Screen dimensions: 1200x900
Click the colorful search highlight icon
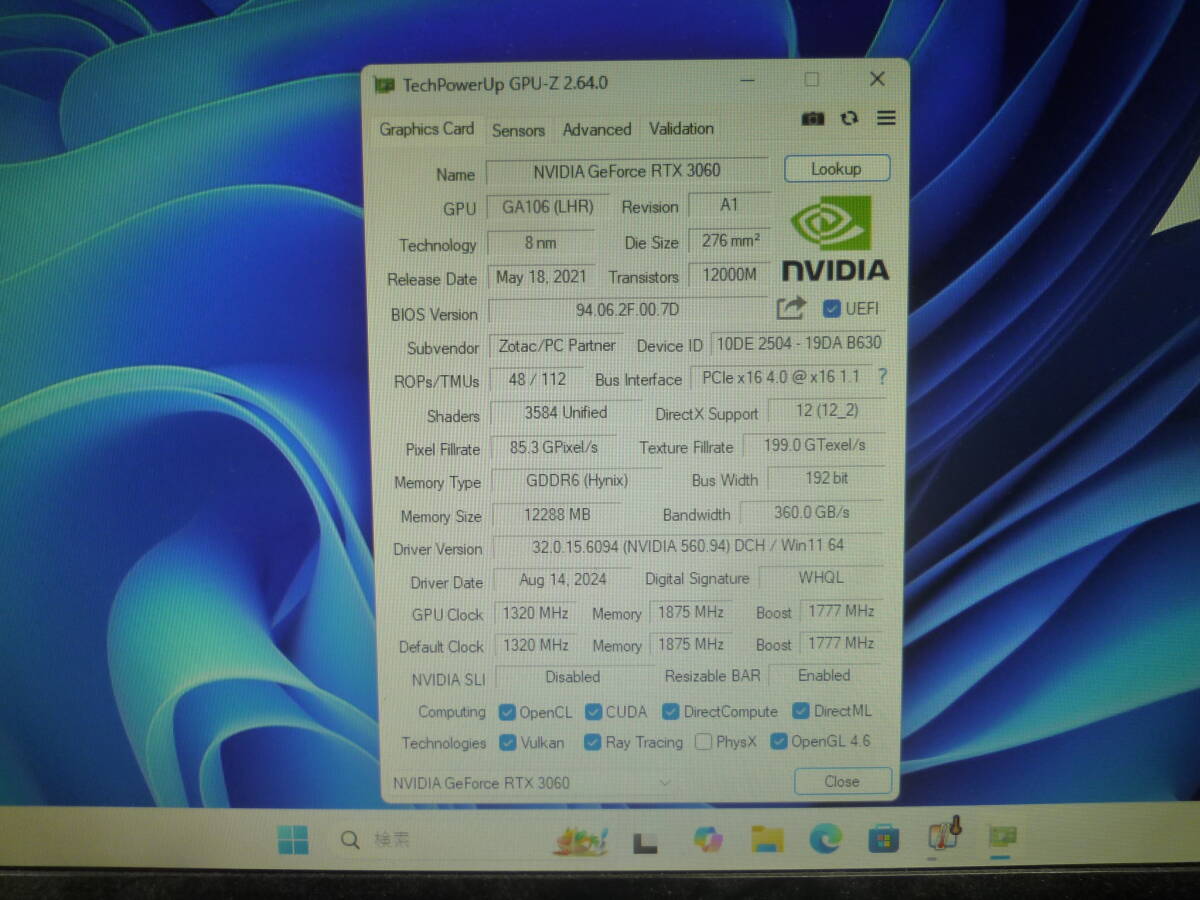pyautogui.click(x=581, y=840)
